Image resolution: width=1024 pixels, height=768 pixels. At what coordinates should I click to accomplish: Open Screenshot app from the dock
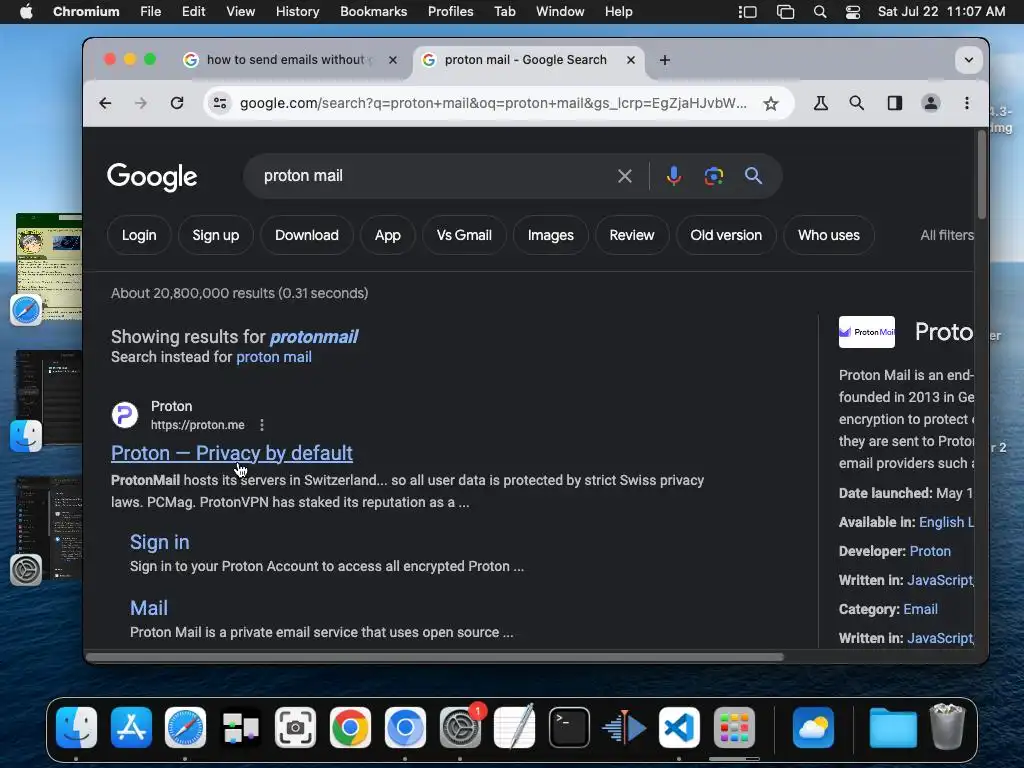pos(295,728)
